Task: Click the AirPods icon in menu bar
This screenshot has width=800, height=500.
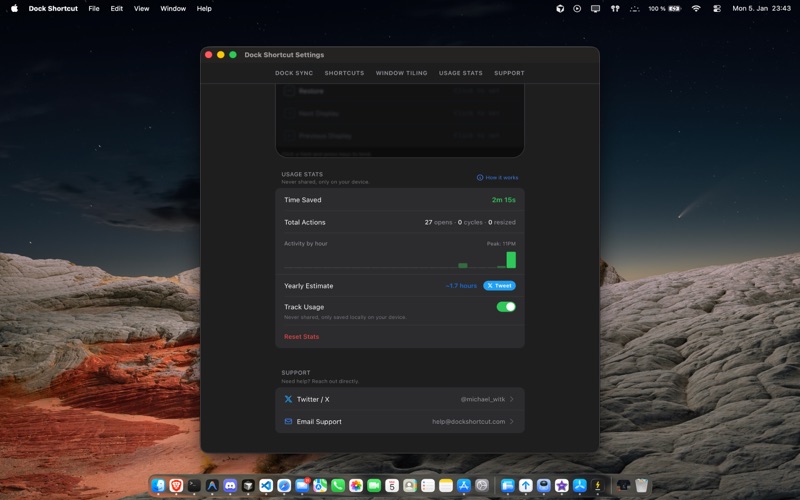Action: click(x=615, y=9)
